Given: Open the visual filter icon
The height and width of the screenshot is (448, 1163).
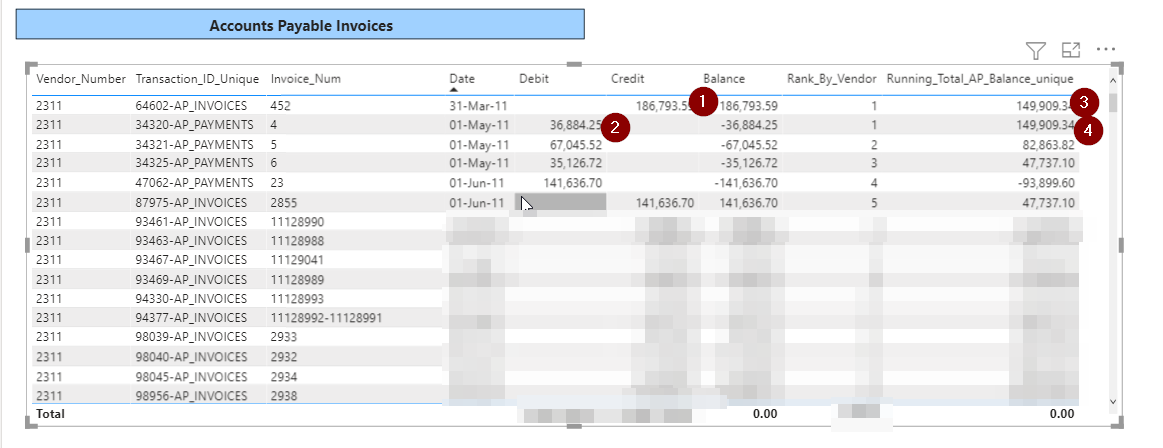Looking at the screenshot, I should point(1035,50).
